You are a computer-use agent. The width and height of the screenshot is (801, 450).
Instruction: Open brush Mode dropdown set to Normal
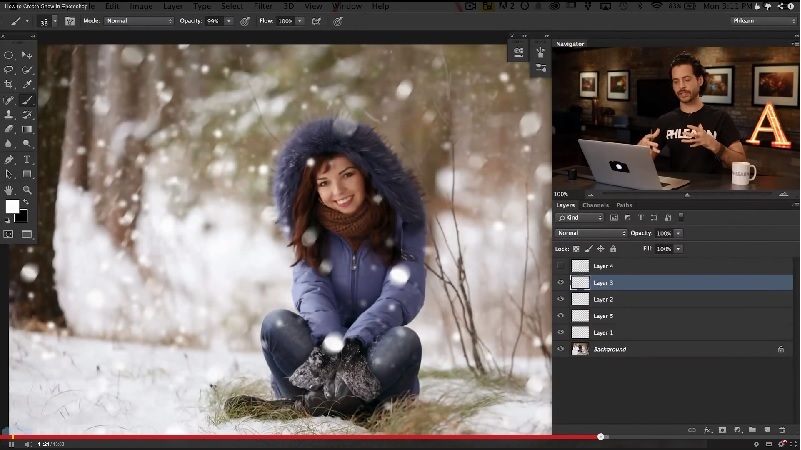(x=139, y=21)
